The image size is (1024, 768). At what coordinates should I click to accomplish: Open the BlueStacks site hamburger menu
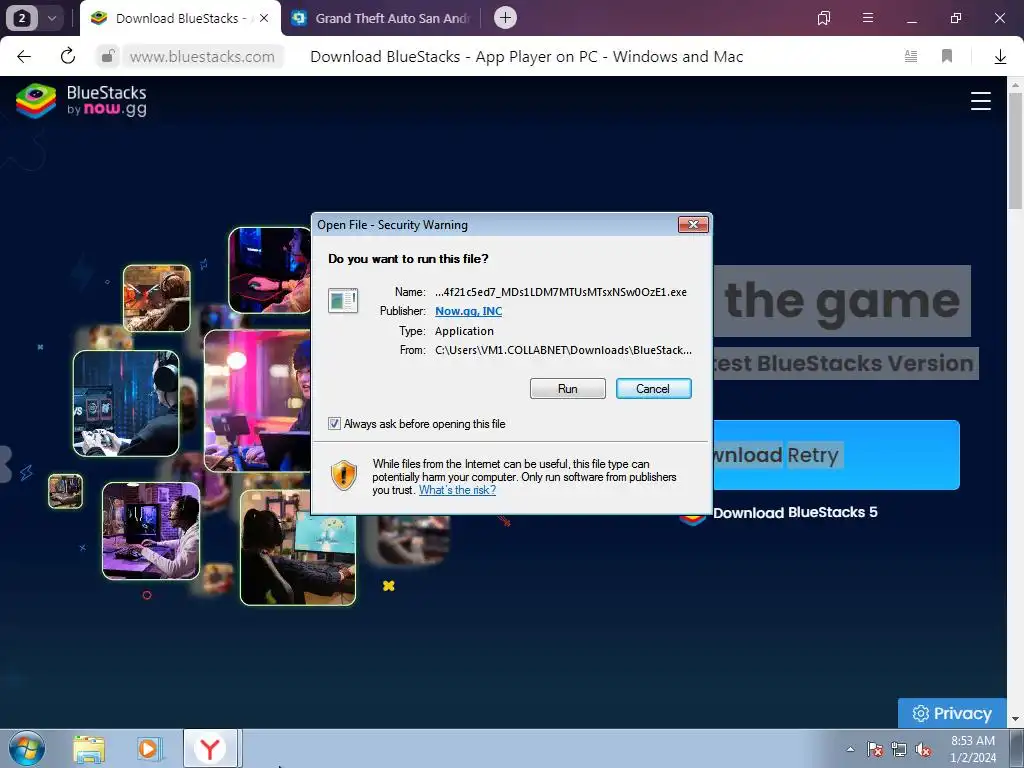tap(980, 101)
